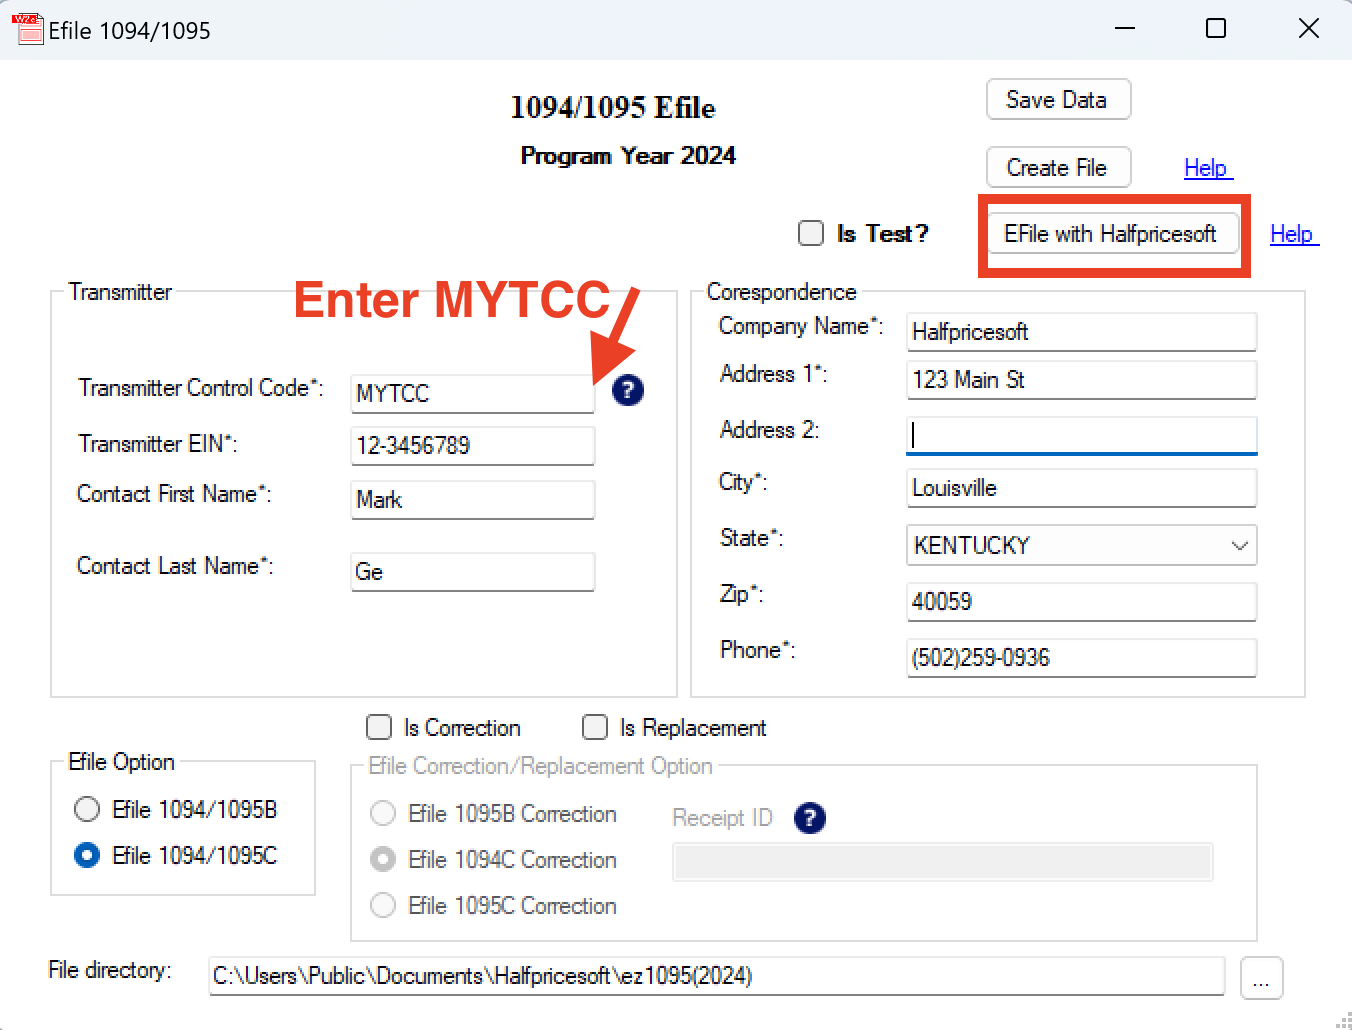This screenshot has width=1352, height=1030.
Task: Click the Save Data button
Action: coord(1058,99)
